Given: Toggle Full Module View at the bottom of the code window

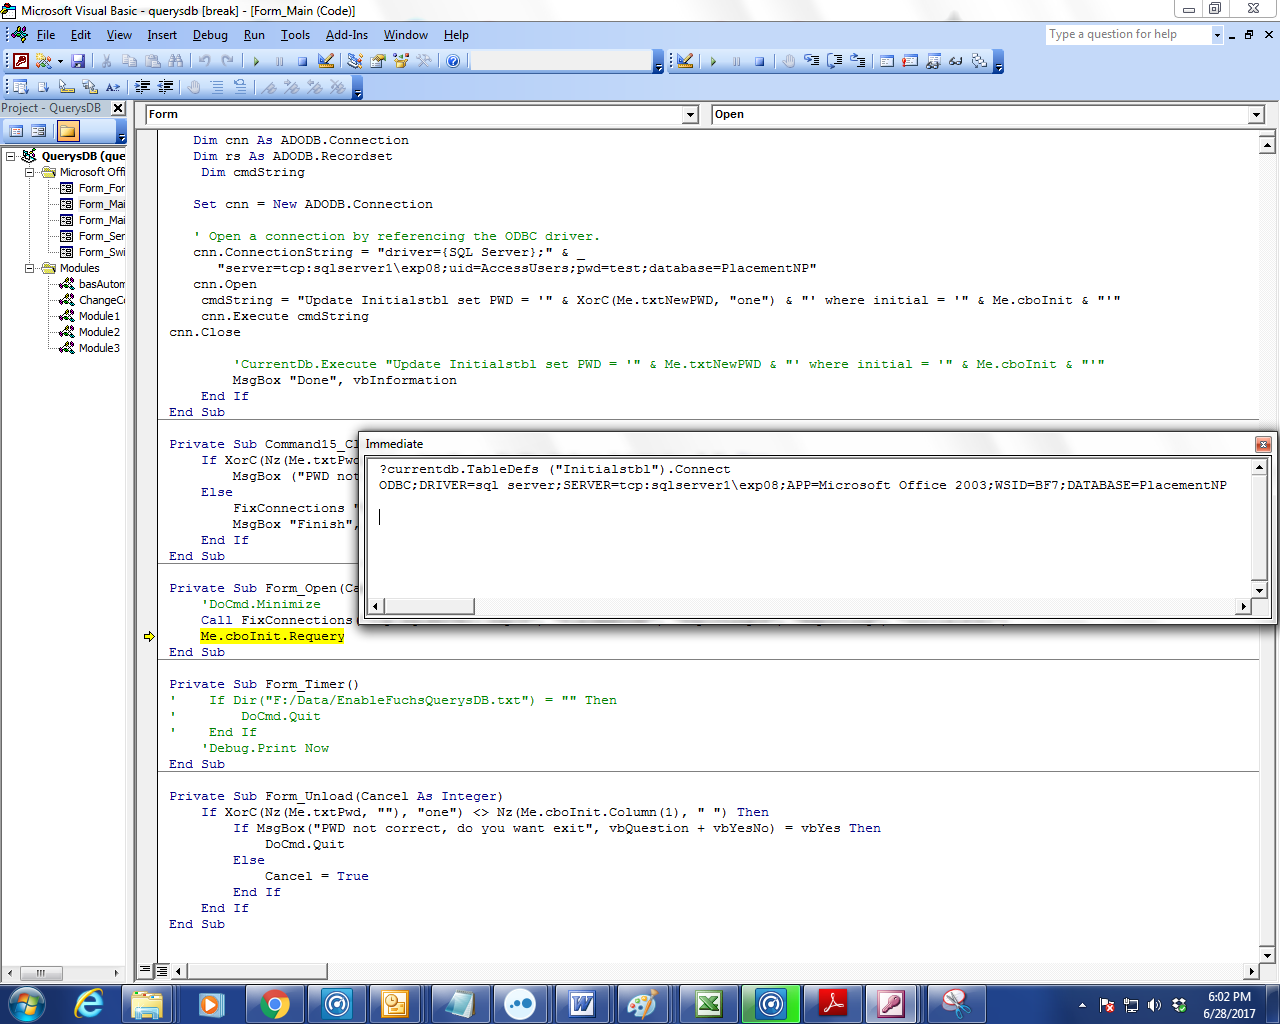Looking at the screenshot, I should 161,970.
